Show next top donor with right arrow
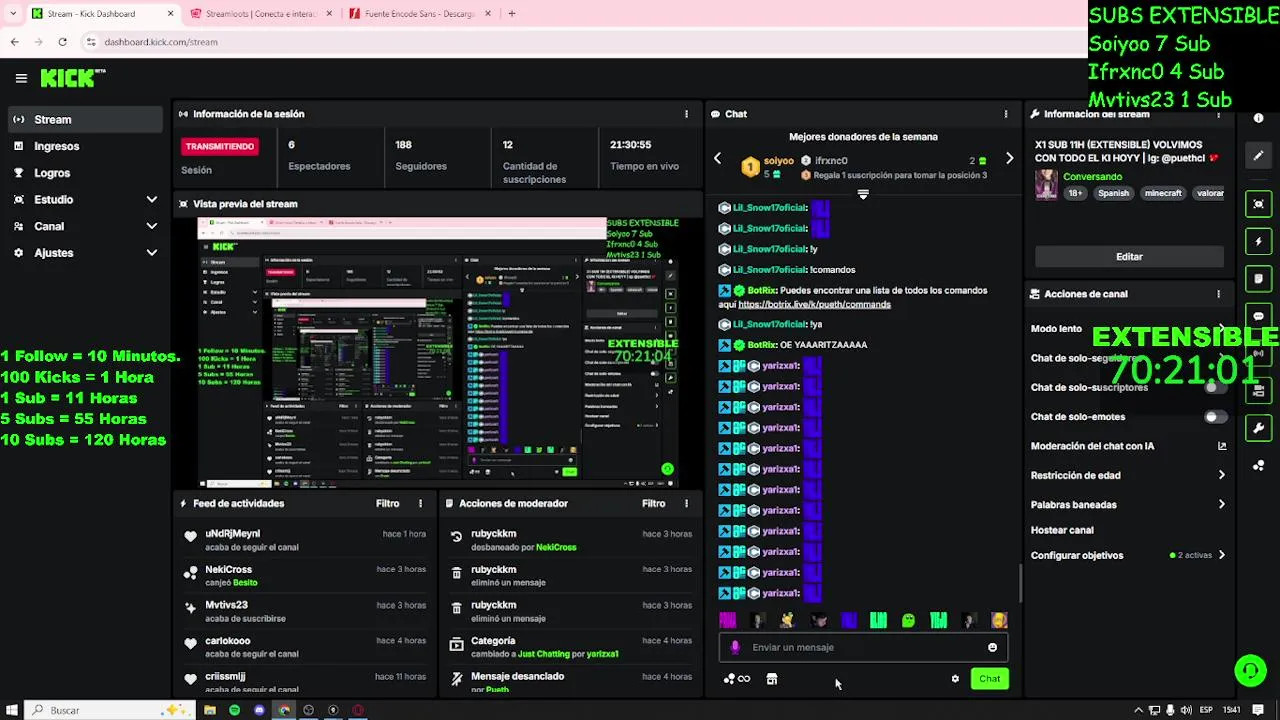This screenshot has width=1280, height=720. tap(1009, 159)
